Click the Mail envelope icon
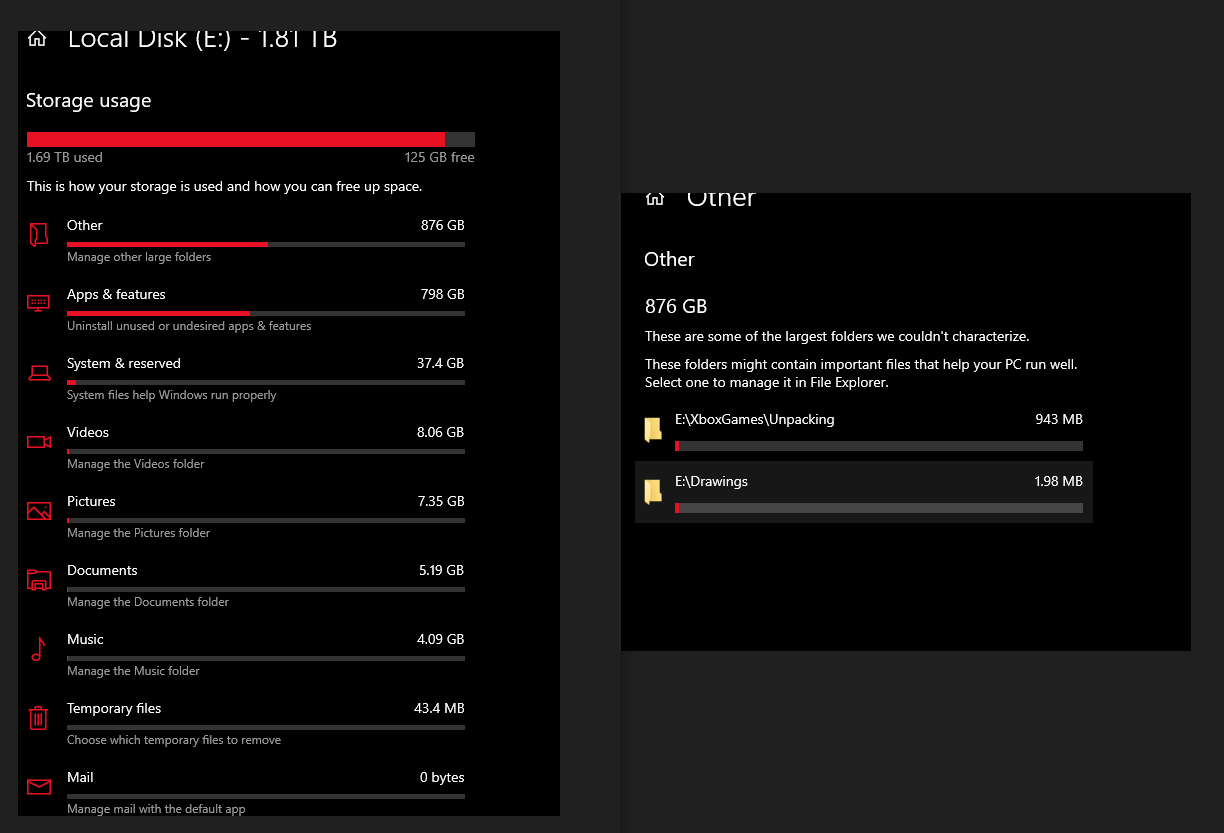 [x=39, y=786]
